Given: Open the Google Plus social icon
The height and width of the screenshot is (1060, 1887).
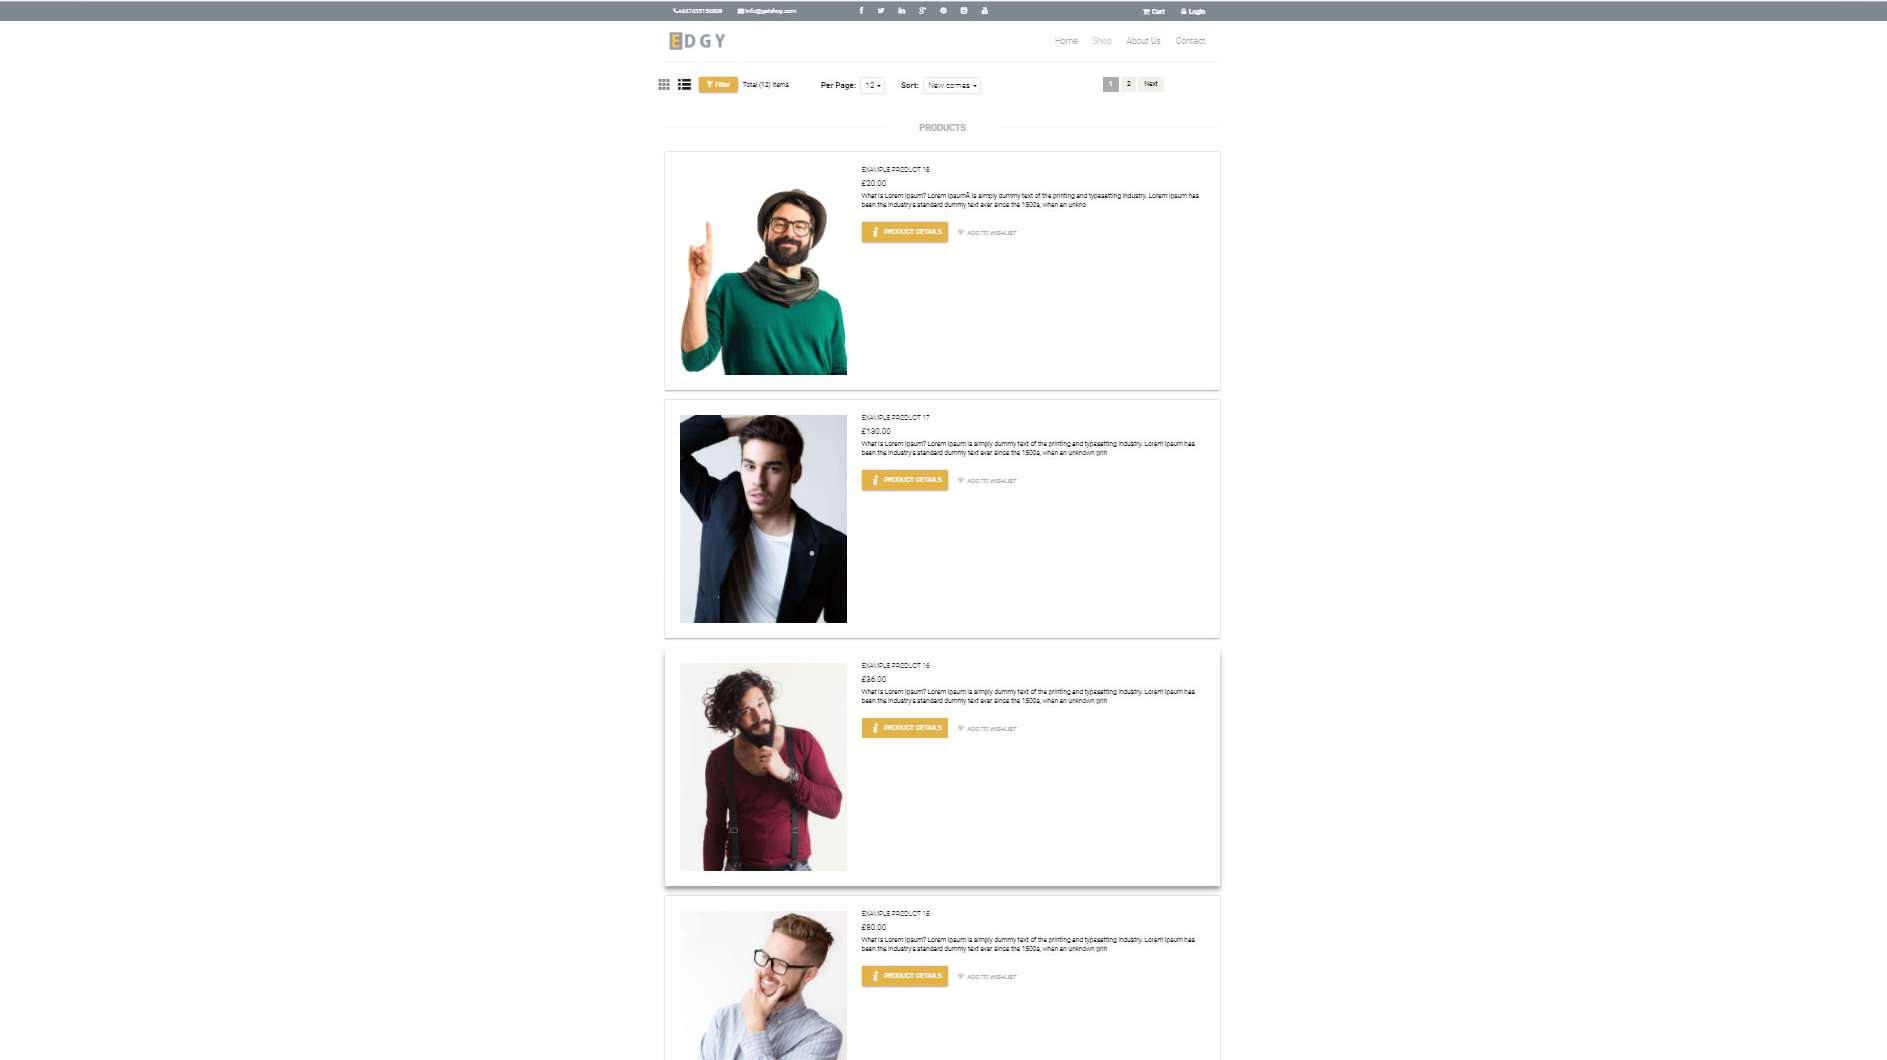Looking at the screenshot, I should [x=922, y=11].
